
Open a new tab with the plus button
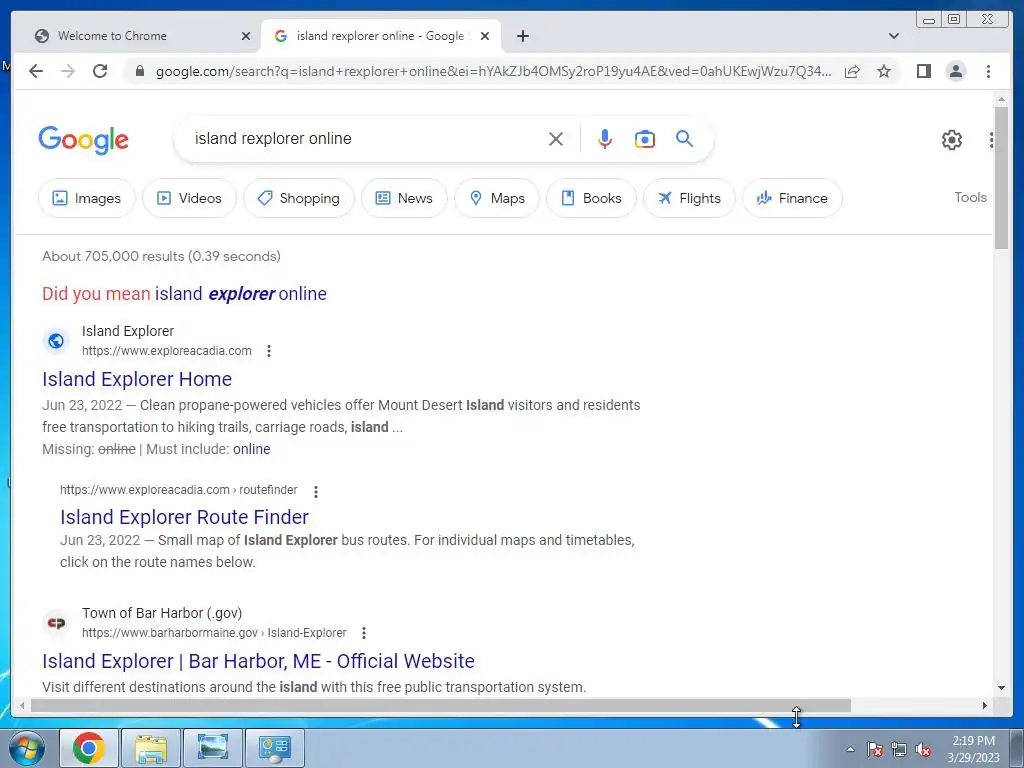tap(522, 36)
